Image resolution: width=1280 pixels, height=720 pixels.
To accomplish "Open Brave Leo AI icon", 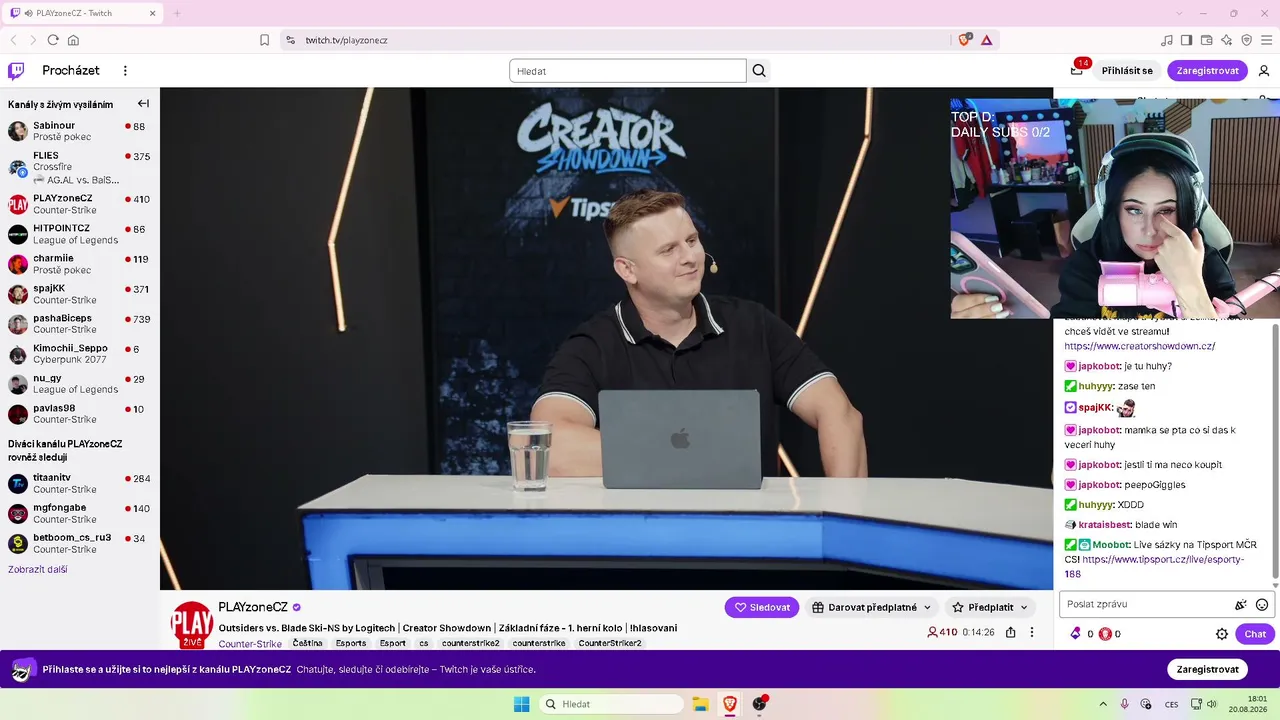I will click(1226, 40).
